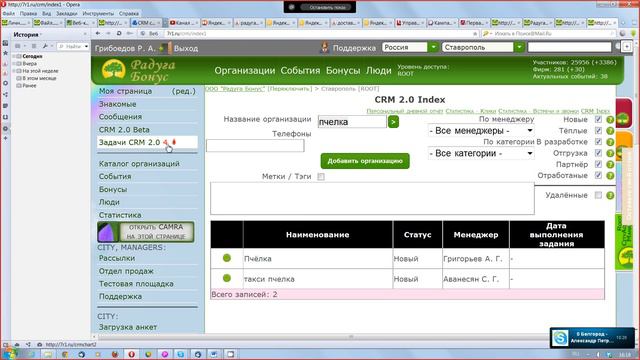Toggle the Новые checkbox

click(598, 120)
